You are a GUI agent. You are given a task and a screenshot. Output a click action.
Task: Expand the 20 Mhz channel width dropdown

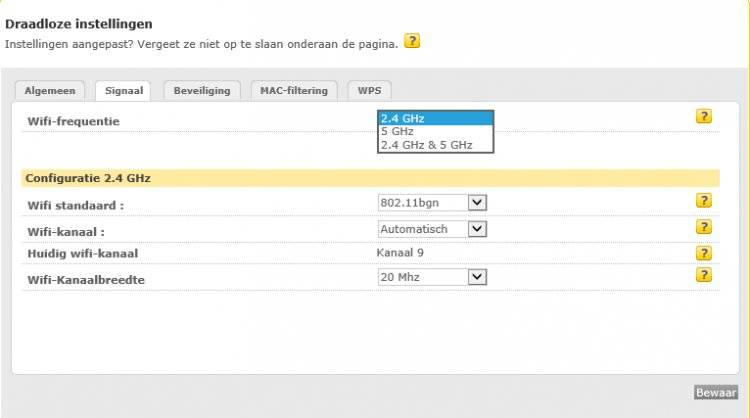coord(432,277)
